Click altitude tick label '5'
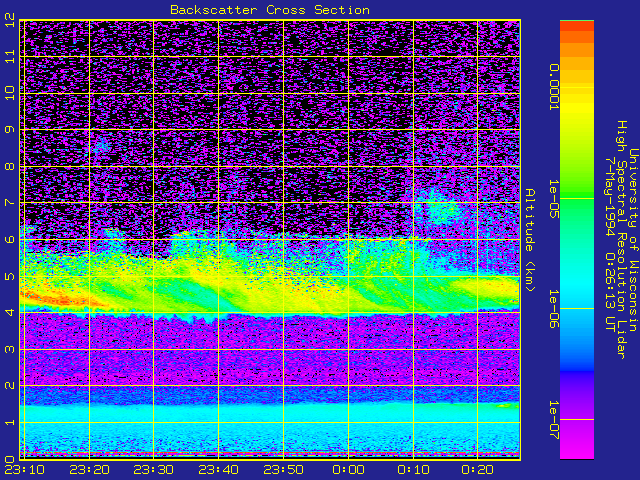This screenshot has width=640, height=480. [x=11, y=276]
